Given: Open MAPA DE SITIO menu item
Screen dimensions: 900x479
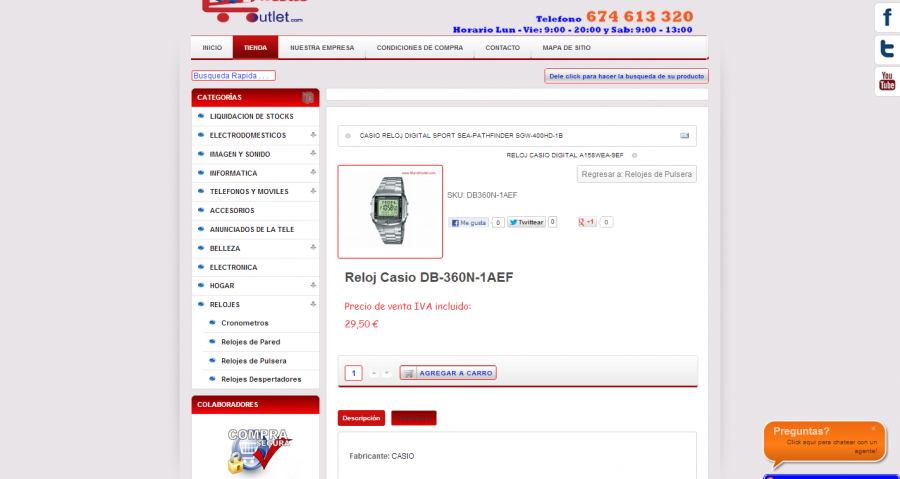Looking at the screenshot, I should pyautogui.click(x=567, y=48).
